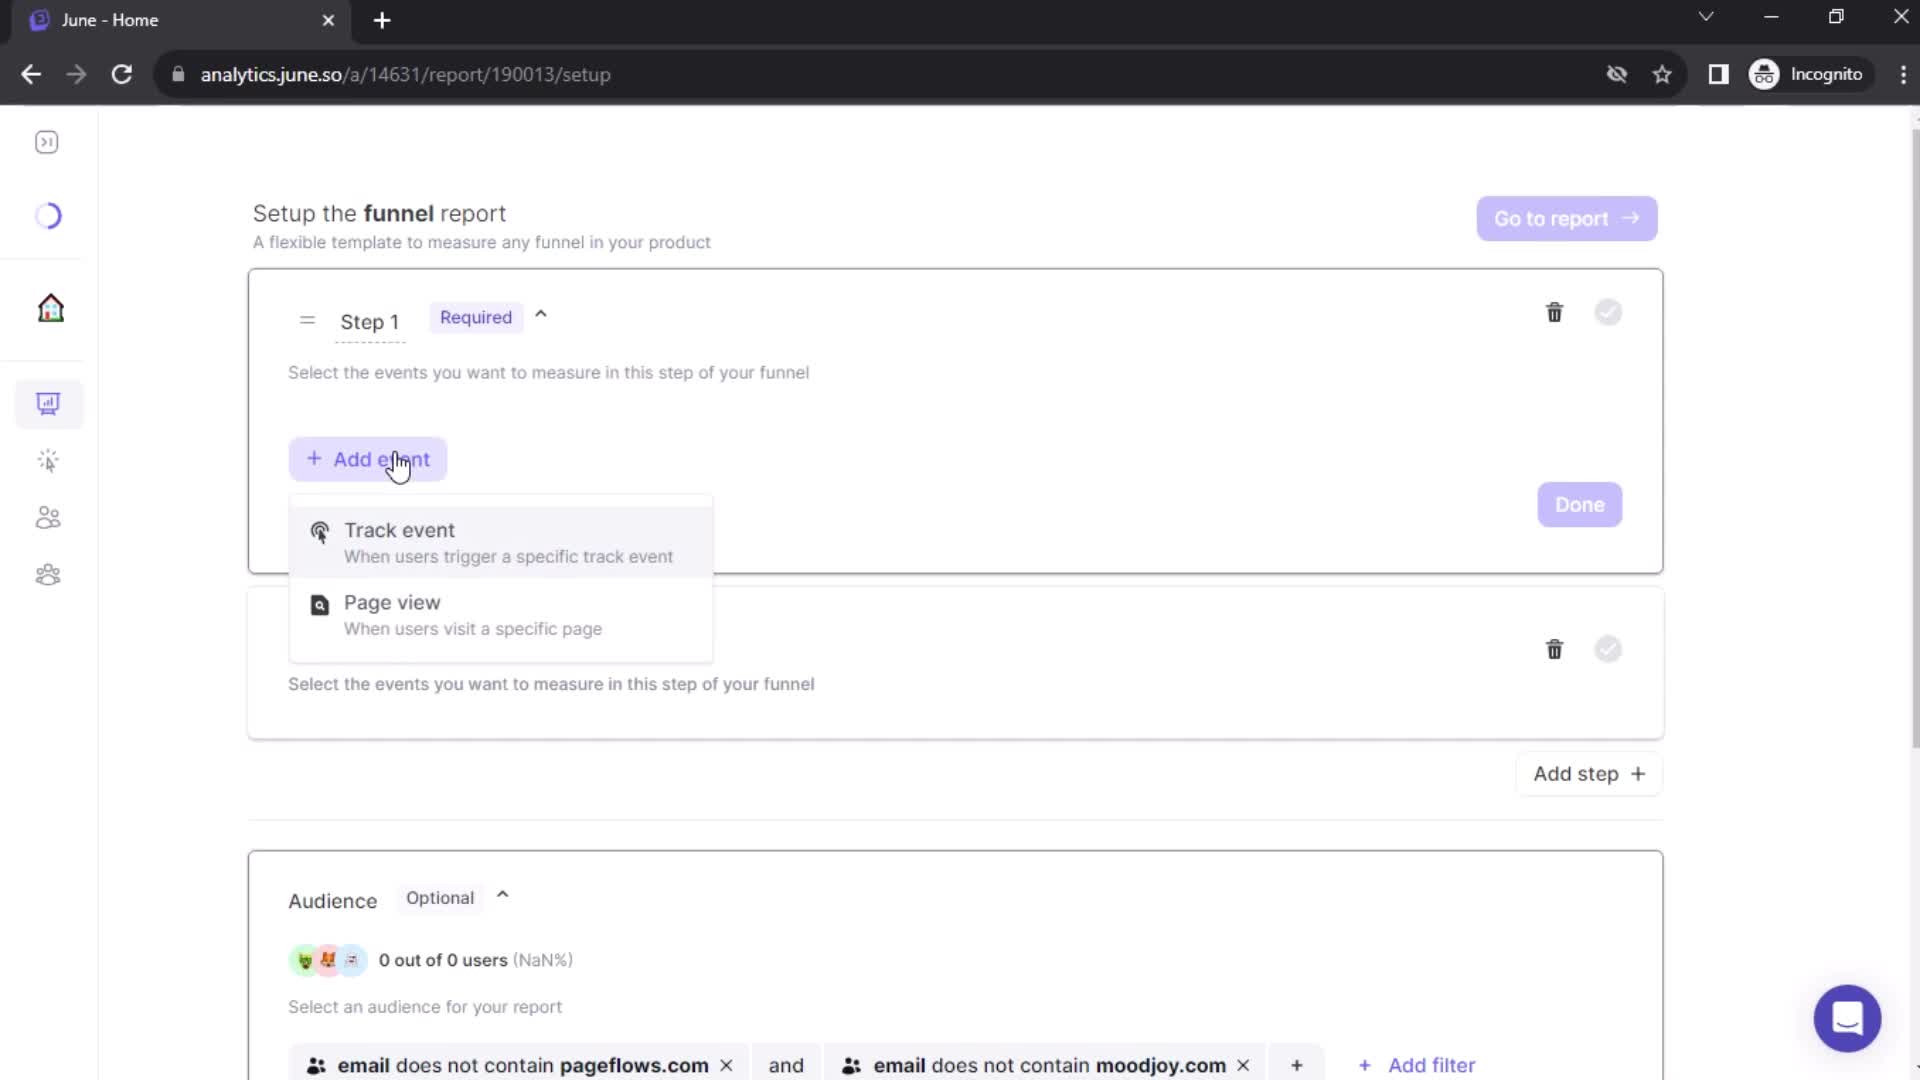Image resolution: width=1920 pixels, height=1080 pixels.
Task: Click Add event button for Step 1
Action: [x=367, y=459]
